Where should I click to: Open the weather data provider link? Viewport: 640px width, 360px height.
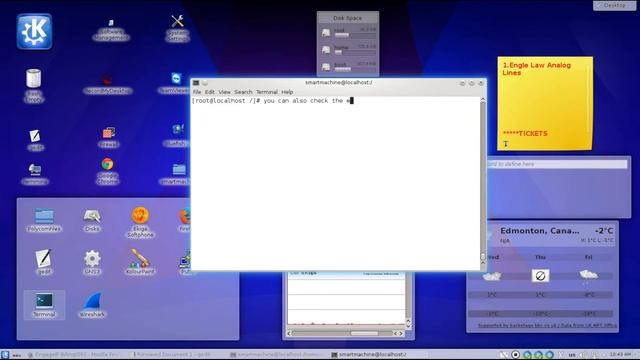coord(547,325)
